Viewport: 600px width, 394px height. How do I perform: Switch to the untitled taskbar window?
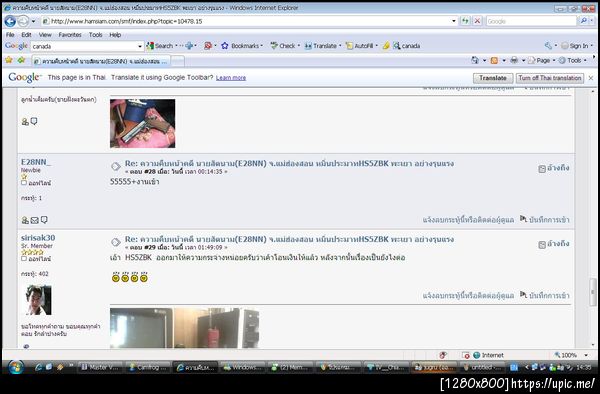pyautogui.click(x=483, y=367)
